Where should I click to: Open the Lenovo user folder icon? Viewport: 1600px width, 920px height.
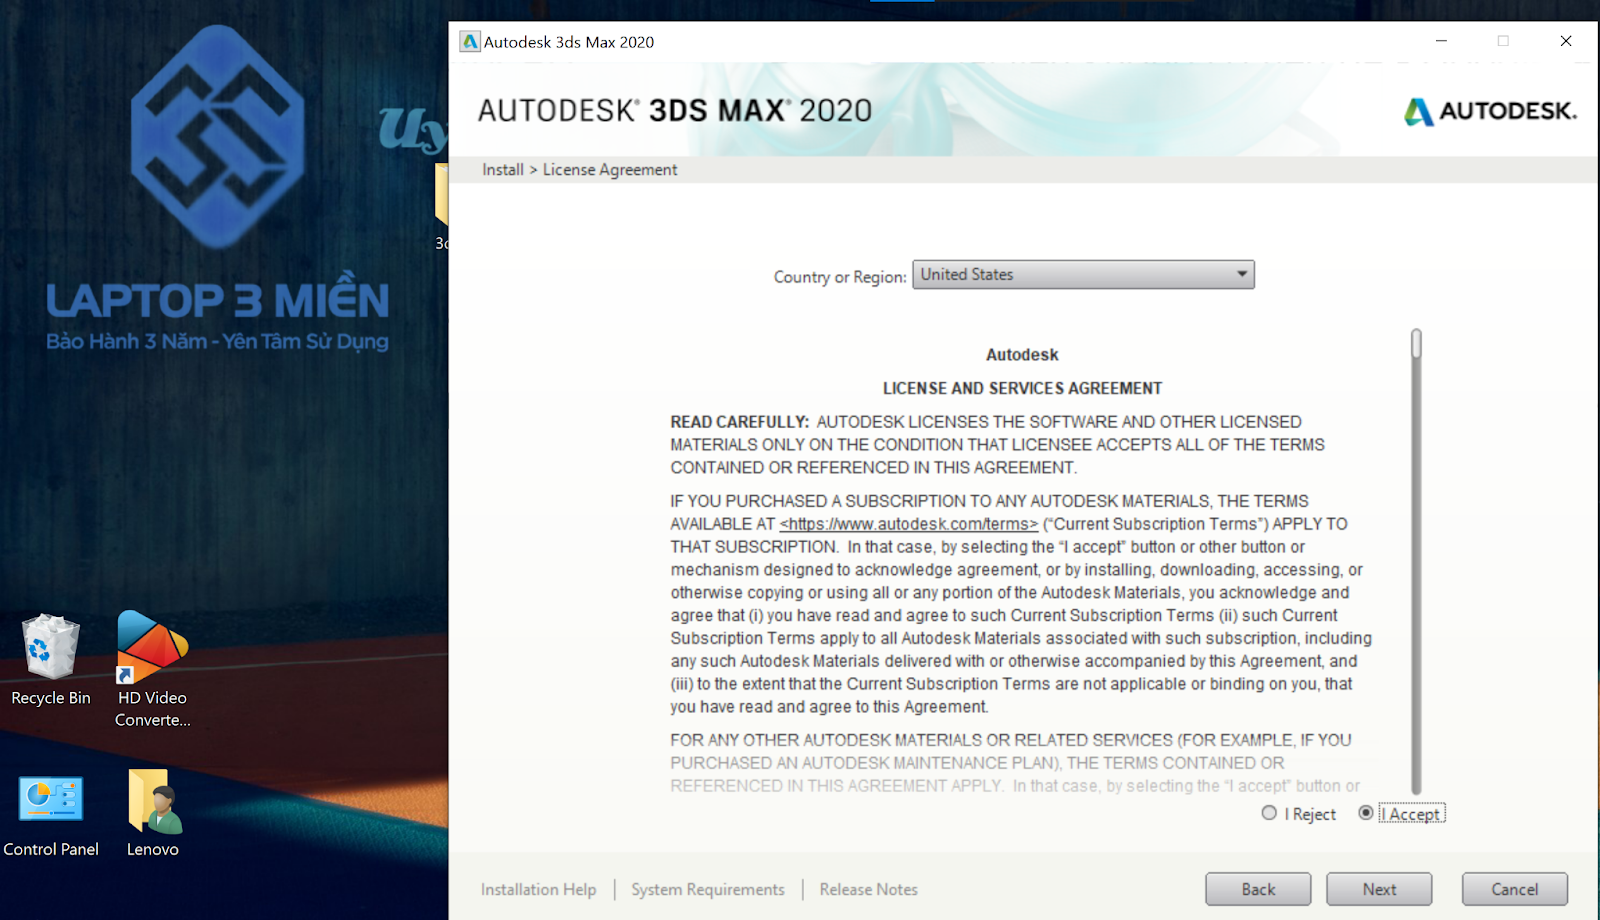coord(153,802)
